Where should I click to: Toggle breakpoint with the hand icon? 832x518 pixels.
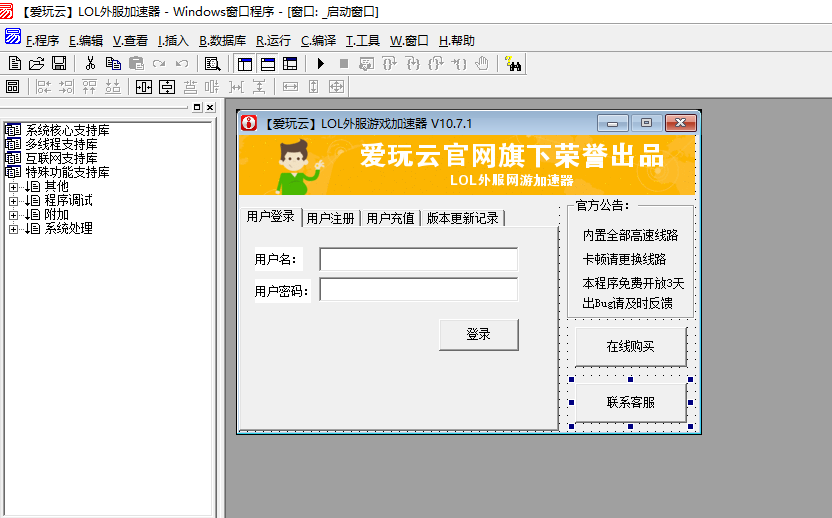(482, 64)
